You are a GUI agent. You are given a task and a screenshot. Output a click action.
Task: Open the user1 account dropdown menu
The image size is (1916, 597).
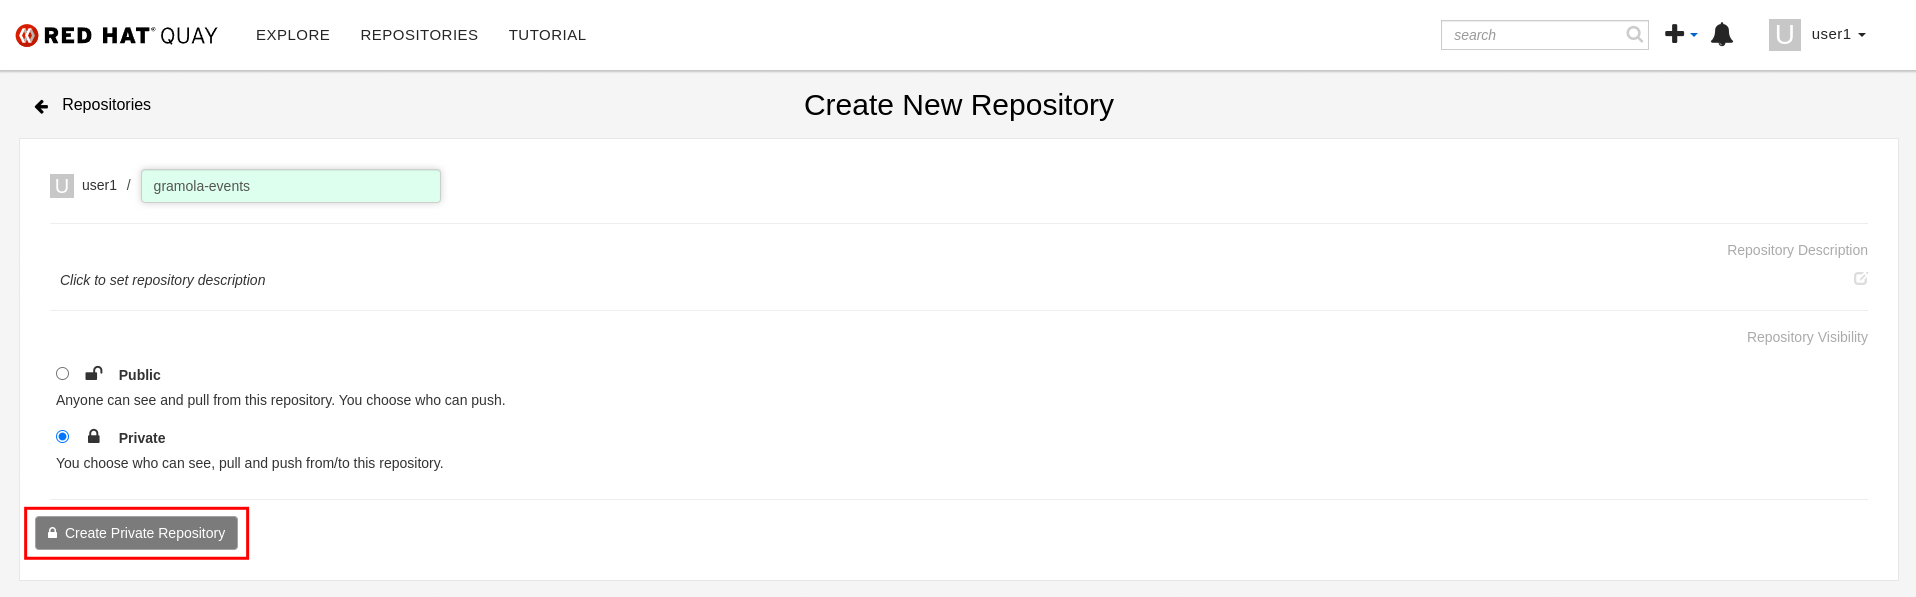(x=1838, y=34)
